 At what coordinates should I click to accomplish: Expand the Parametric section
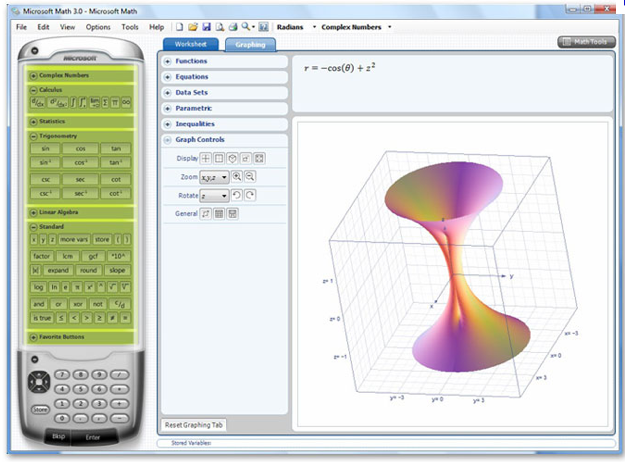click(x=168, y=108)
